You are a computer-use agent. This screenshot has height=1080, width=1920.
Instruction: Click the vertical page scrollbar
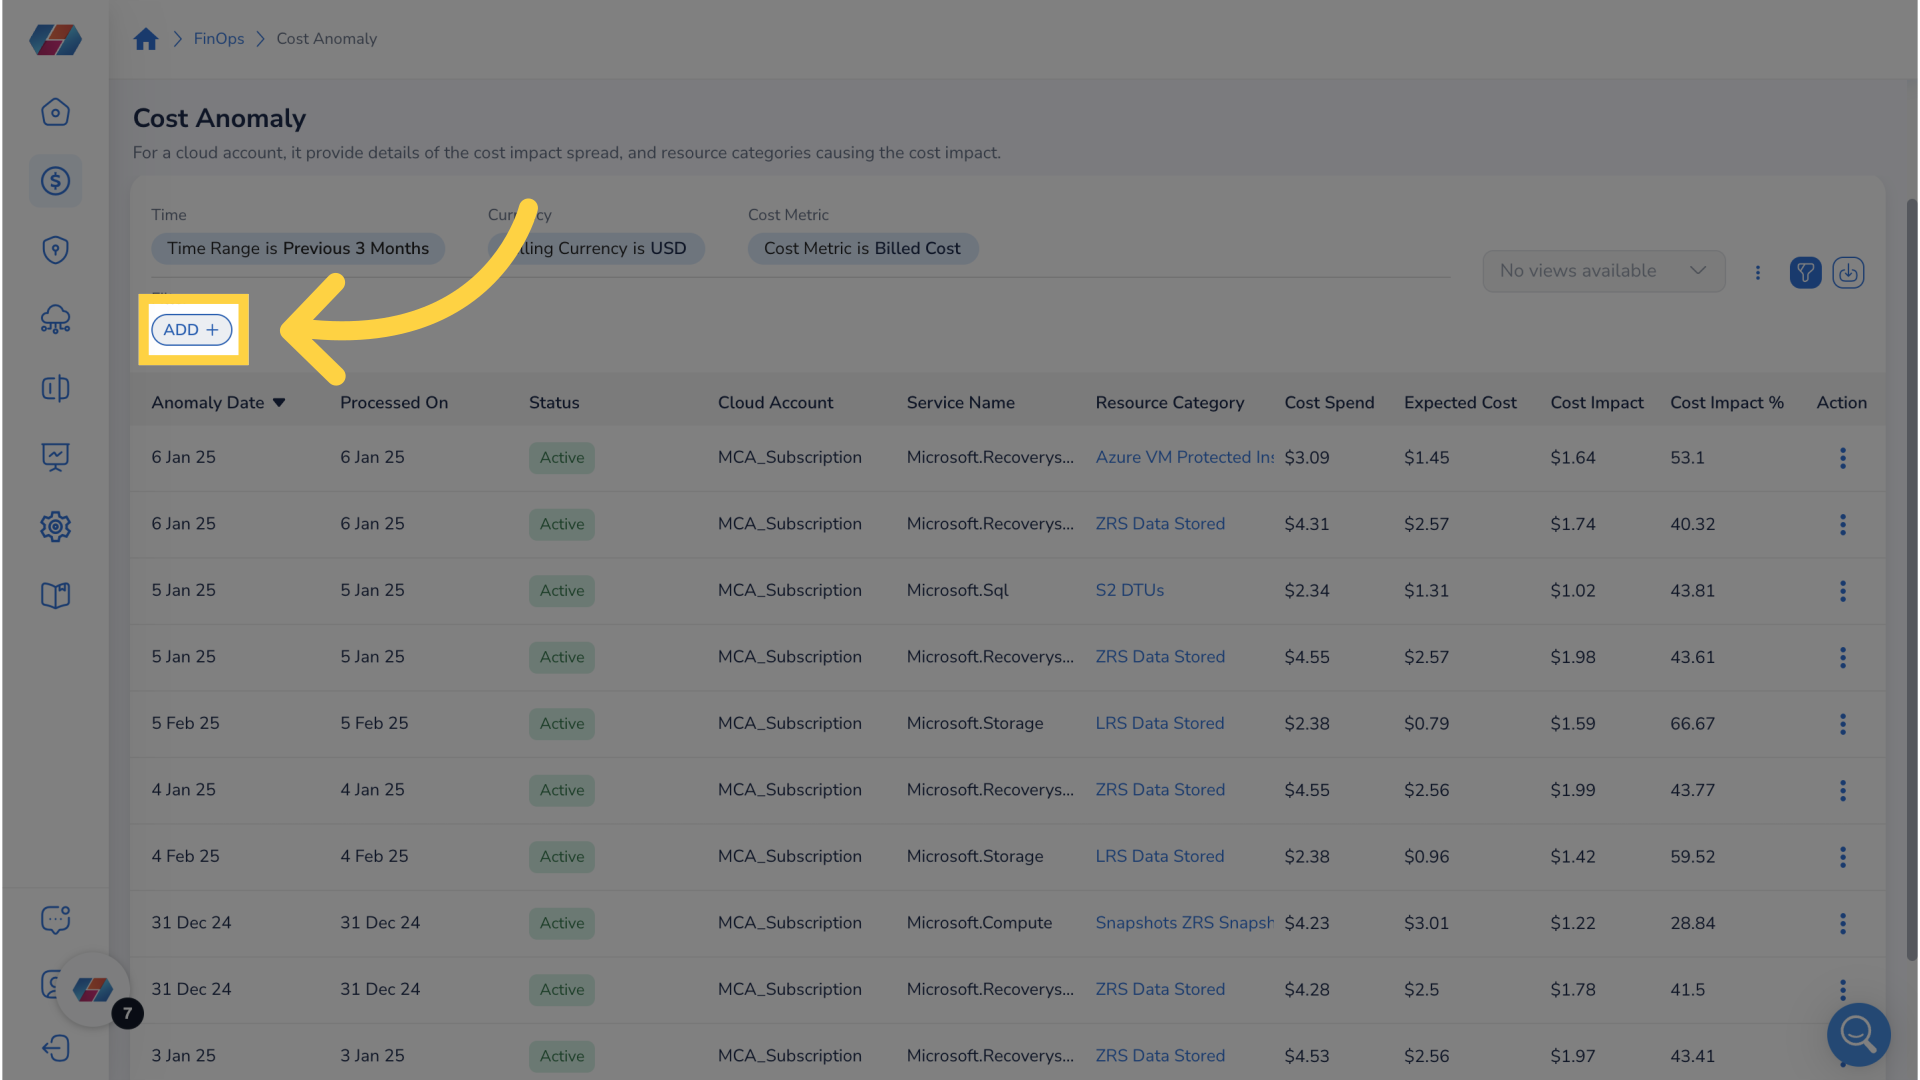point(1911,580)
